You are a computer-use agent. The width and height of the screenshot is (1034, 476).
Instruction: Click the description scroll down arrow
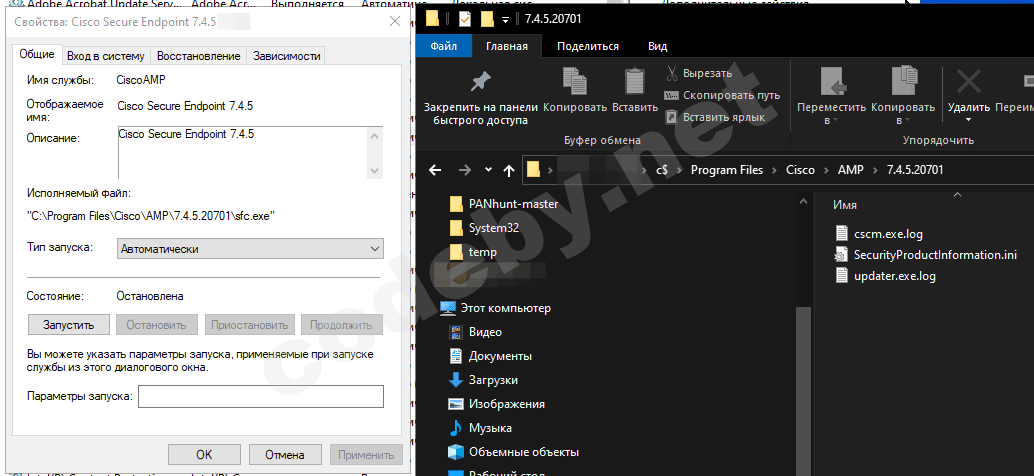pos(375,170)
